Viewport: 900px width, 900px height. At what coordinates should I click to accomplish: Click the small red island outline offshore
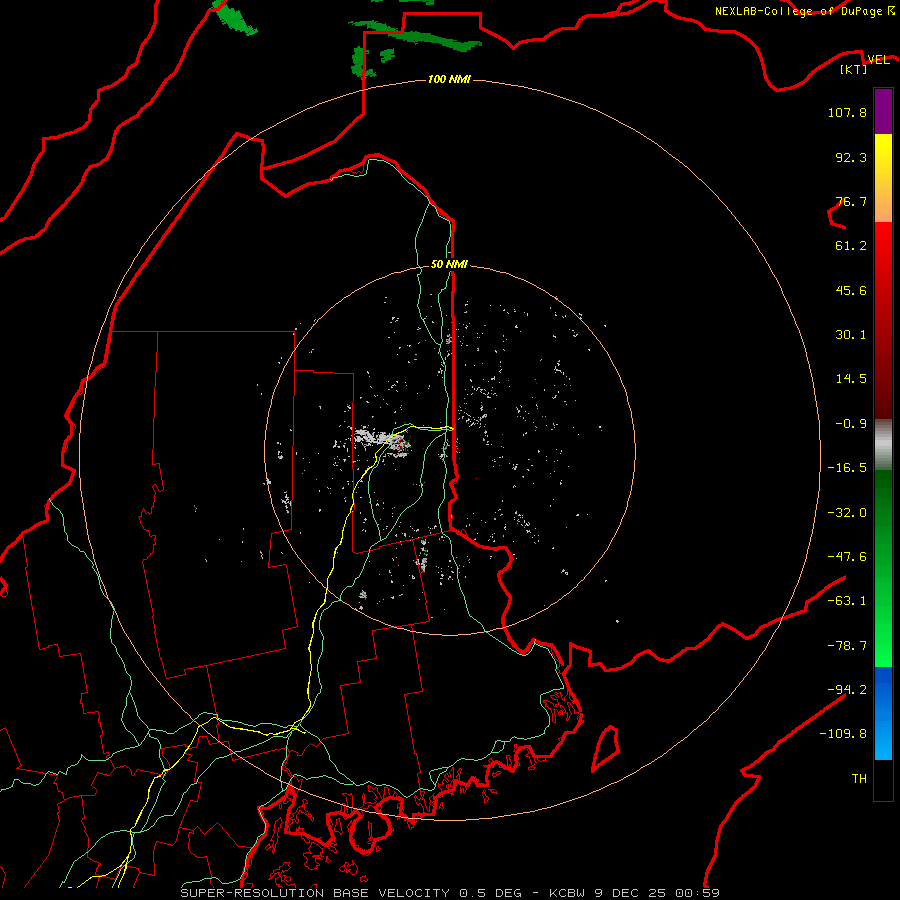pyautogui.click(x=606, y=748)
